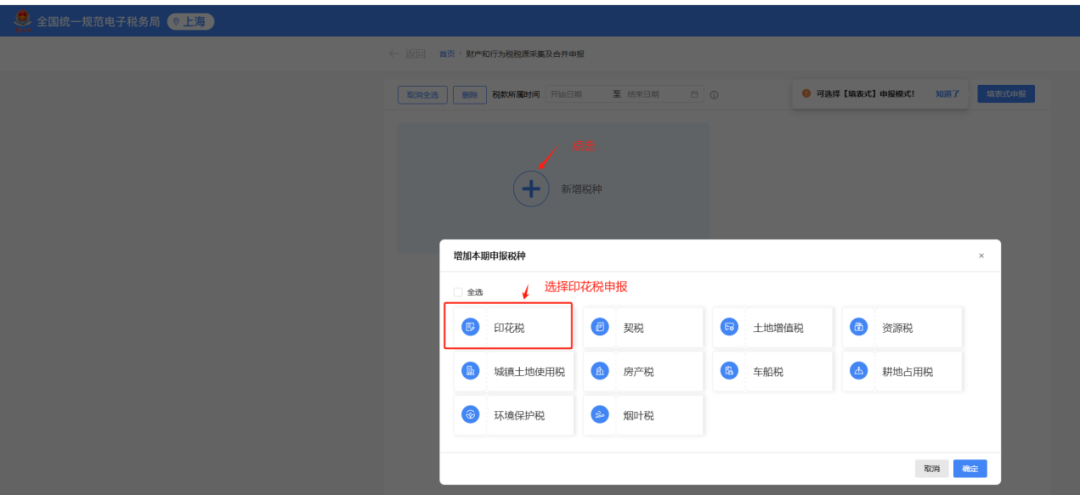The height and width of the screenshot is (495, 1080).
Task: Click the 房产税 (property tax) icon
Action: [600, 371]
